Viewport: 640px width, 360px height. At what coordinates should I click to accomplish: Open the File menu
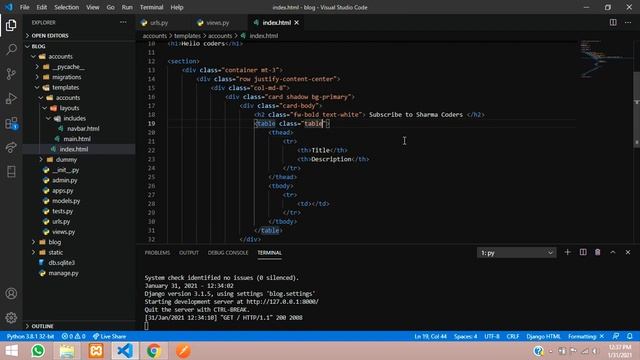point(24,7)
